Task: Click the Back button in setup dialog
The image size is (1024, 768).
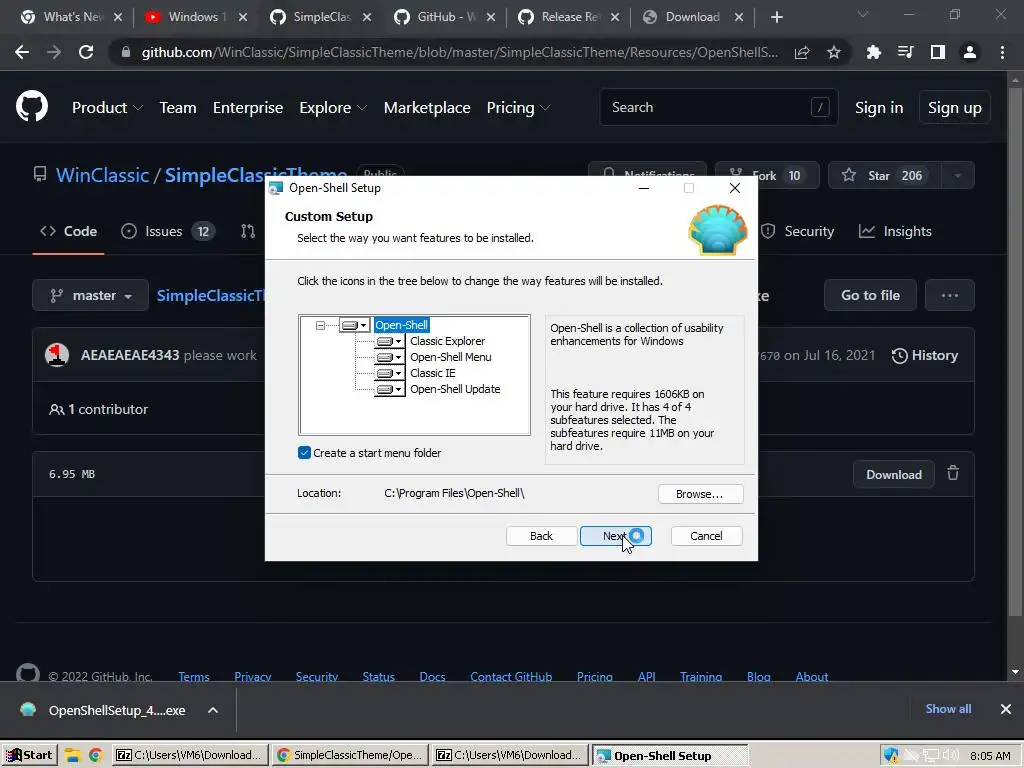Action: [x=541, y=536]
